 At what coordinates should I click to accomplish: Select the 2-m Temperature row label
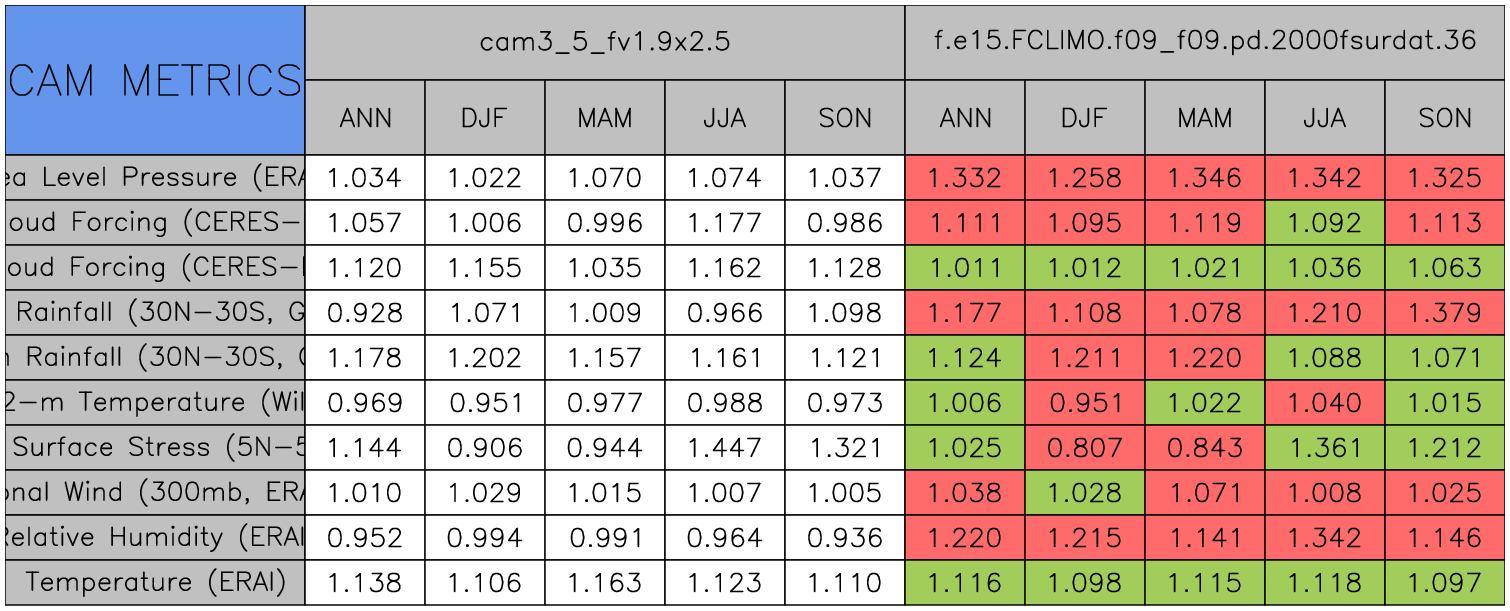point(155,403)
